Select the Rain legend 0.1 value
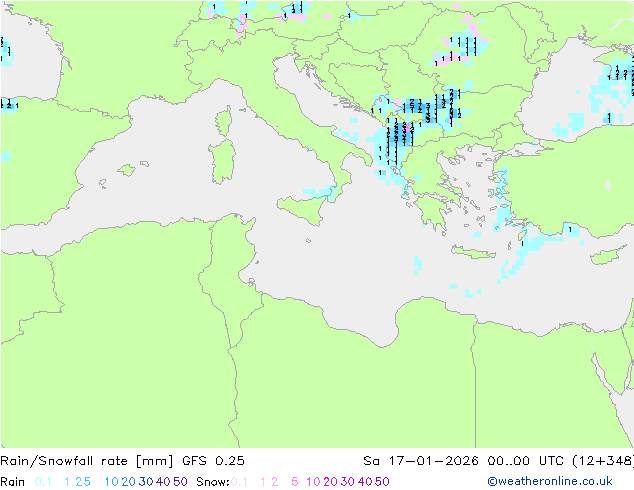This screenshot has width=634, height=490. tap(43, 482)
